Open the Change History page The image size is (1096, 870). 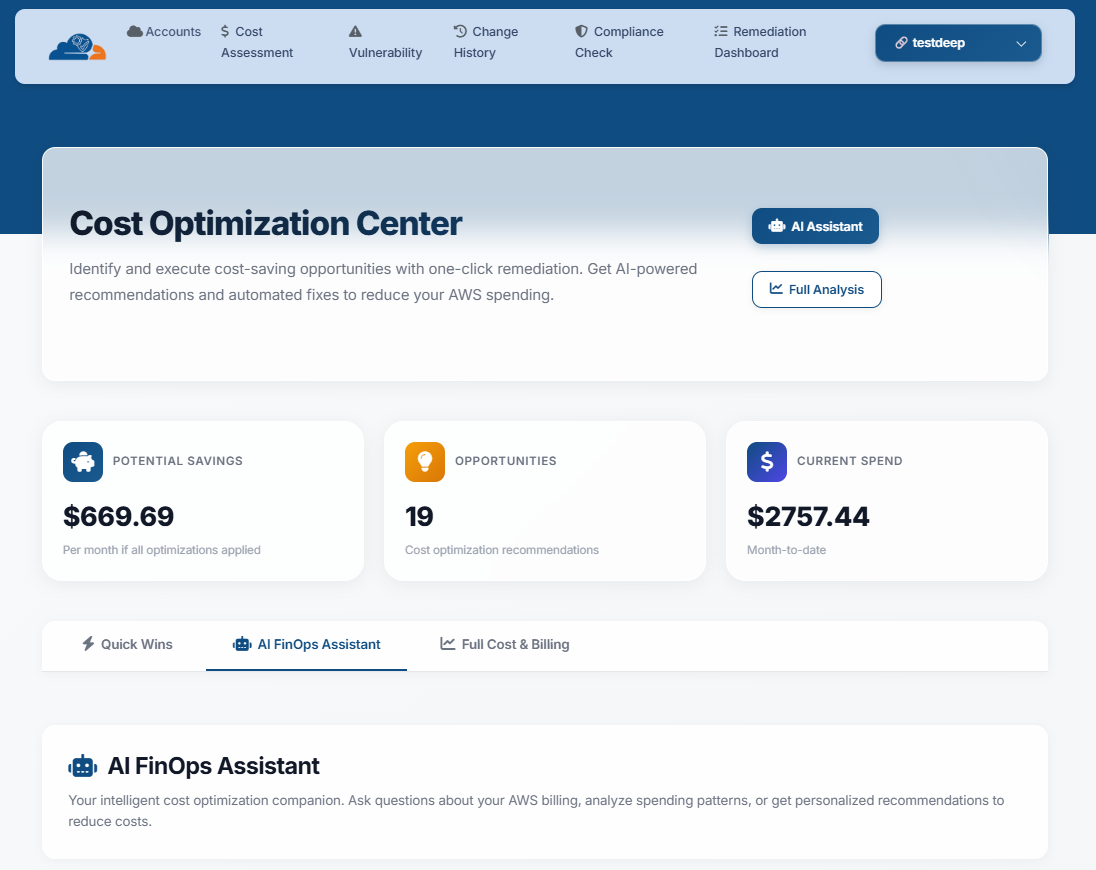point(486,42)
